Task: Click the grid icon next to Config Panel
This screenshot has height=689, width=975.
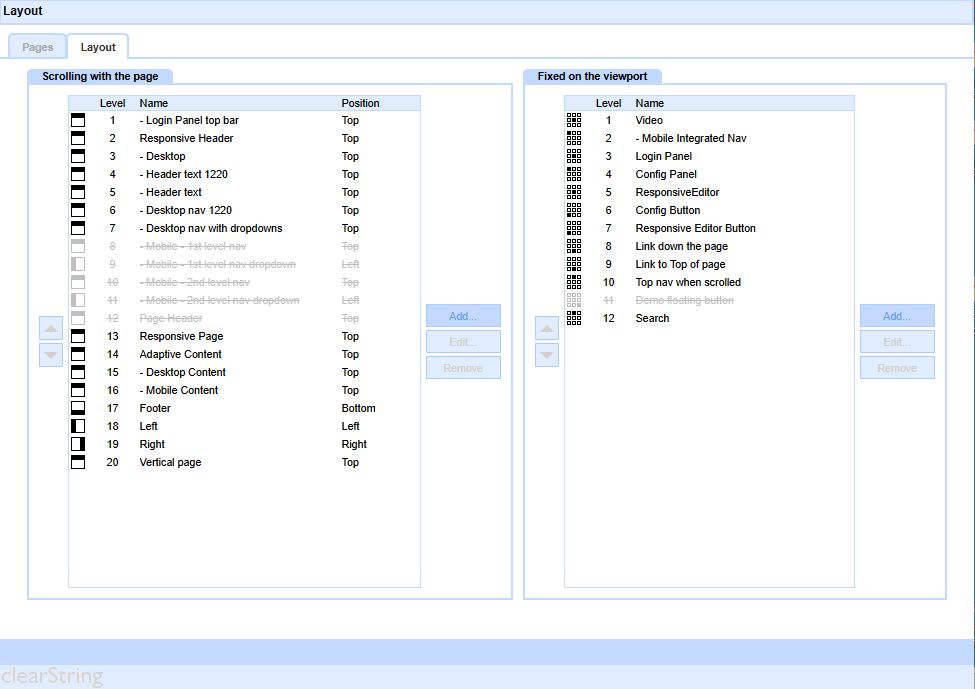Action: 574,174
